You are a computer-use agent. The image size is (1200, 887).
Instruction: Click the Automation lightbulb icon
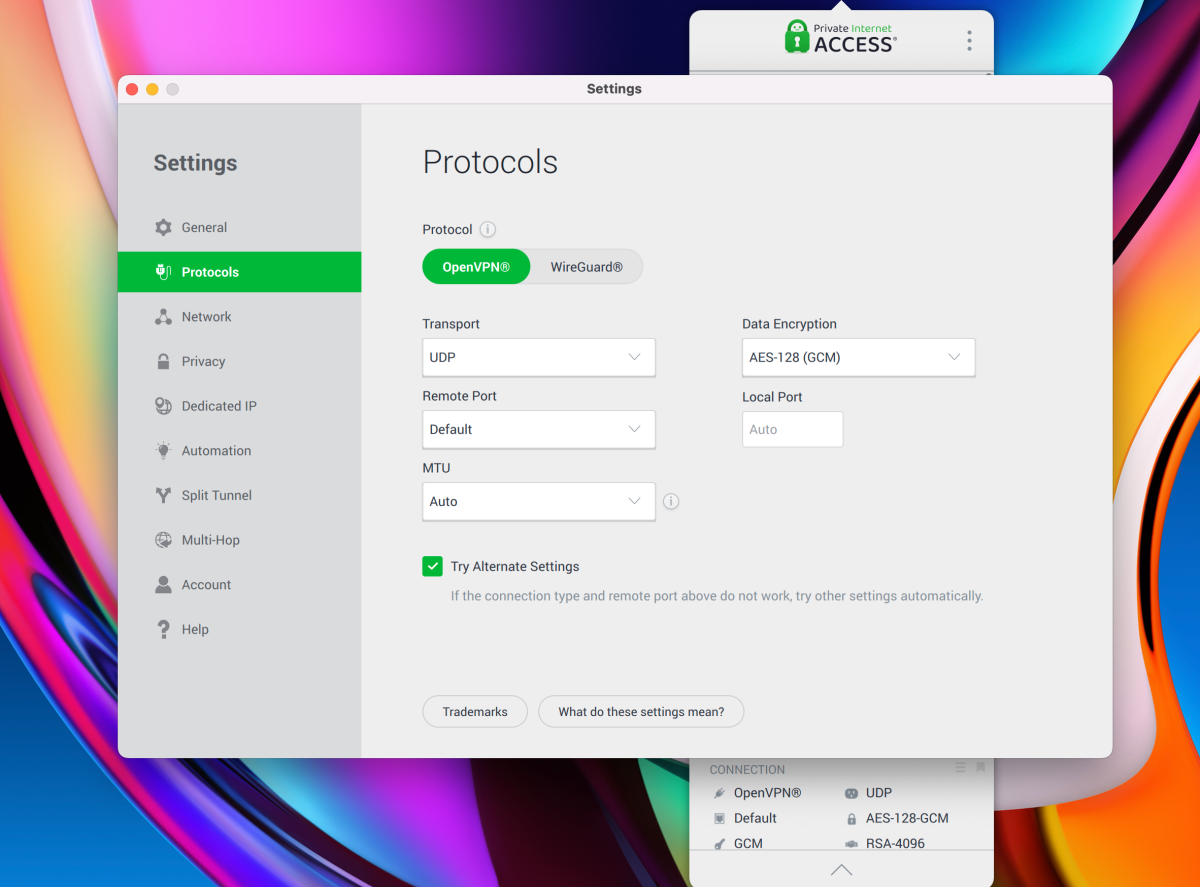(x=163, y=451)
